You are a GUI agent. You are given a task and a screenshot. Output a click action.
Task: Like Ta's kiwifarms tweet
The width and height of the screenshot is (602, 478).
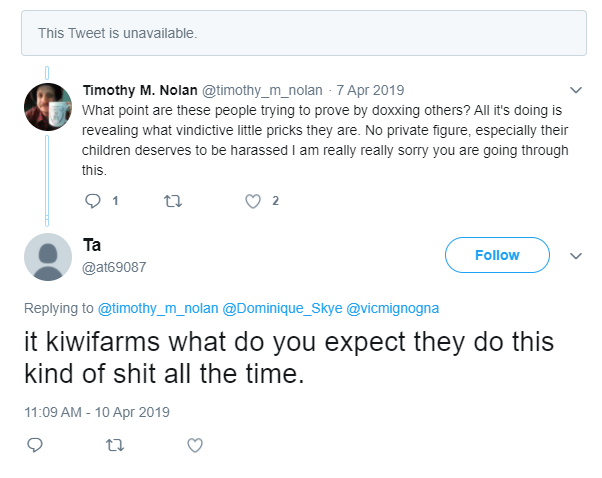click(x=195, y=445)
